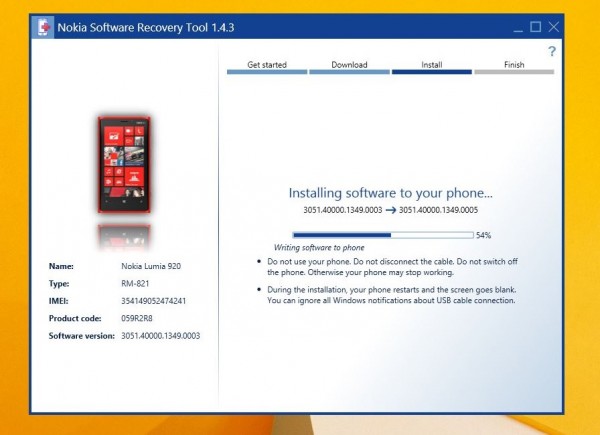
Task: Select the Get started step tab
Action: click(x=267, y=67)
